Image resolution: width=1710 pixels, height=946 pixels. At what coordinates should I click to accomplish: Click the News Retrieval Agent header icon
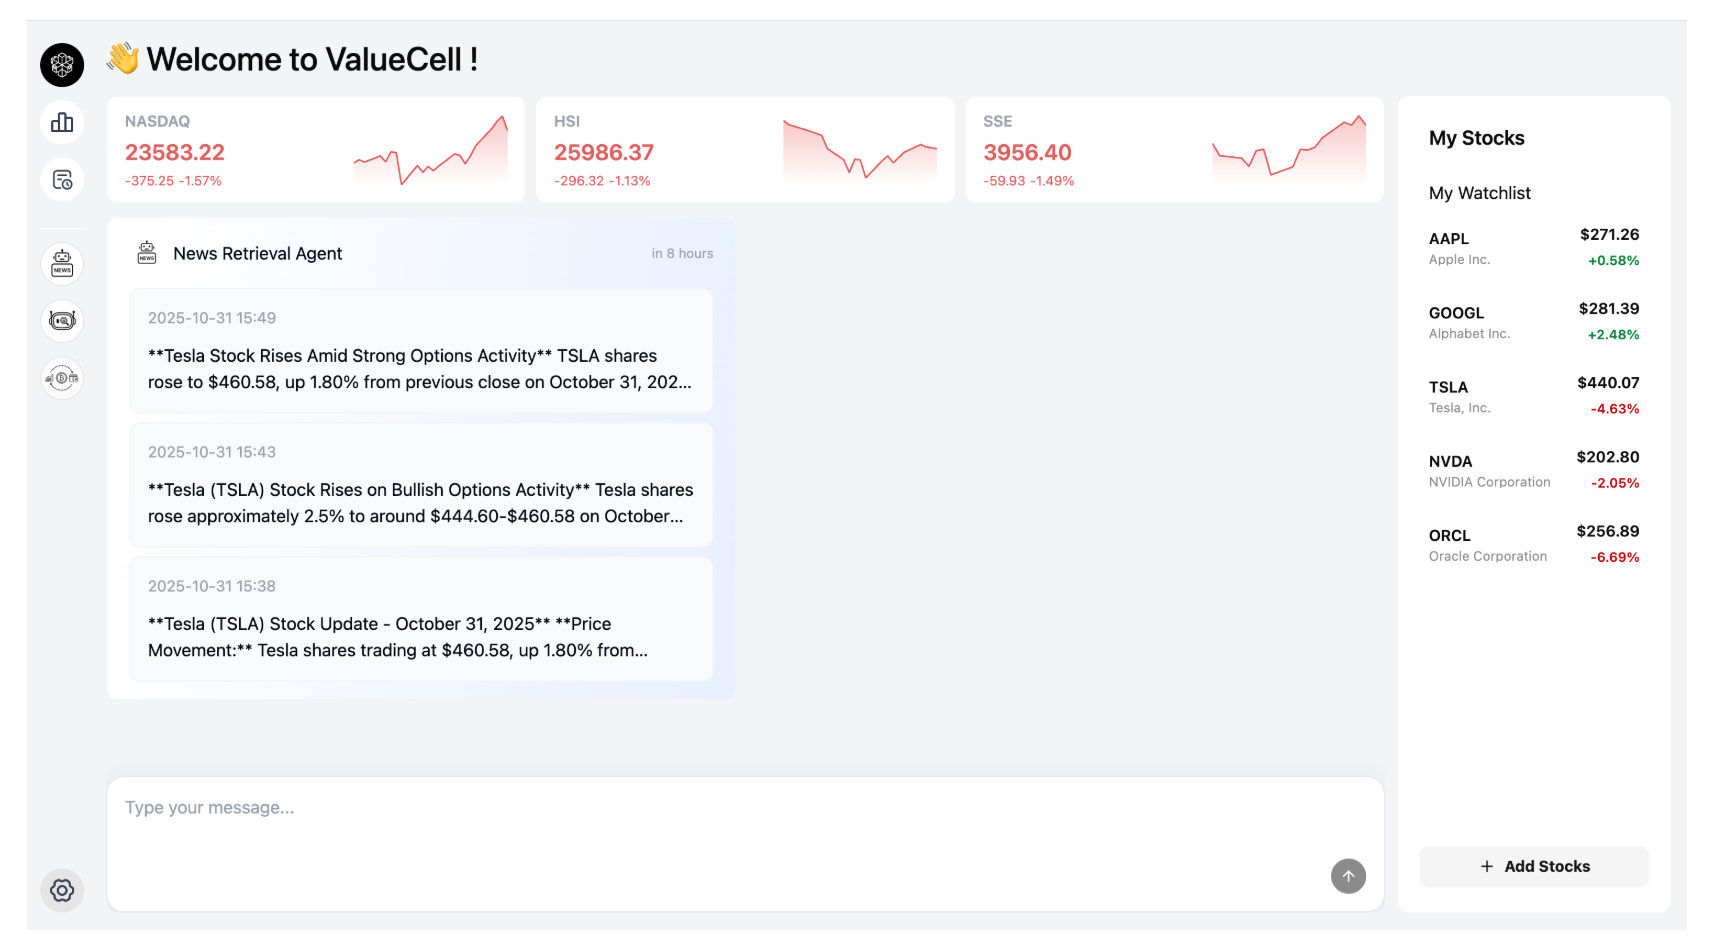(x=147, y=253)
